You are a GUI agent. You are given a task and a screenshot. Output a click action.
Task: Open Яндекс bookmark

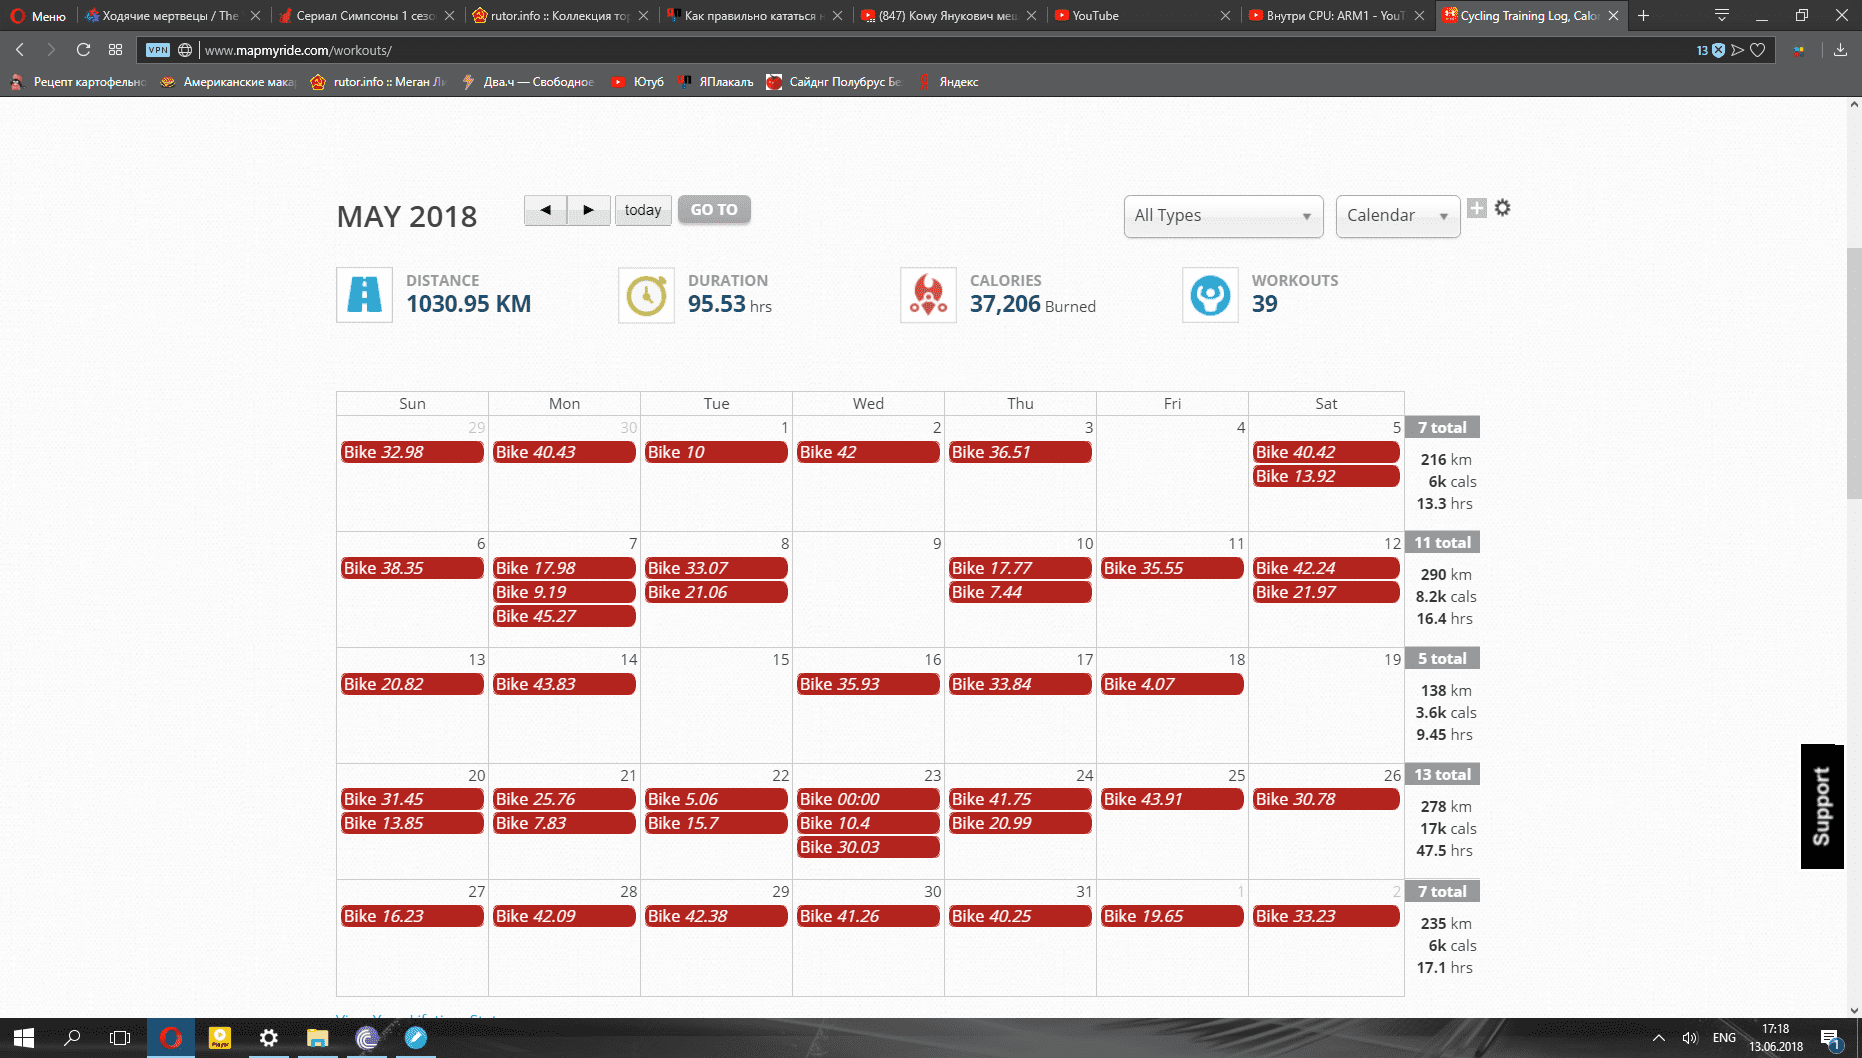coord(948,82)
